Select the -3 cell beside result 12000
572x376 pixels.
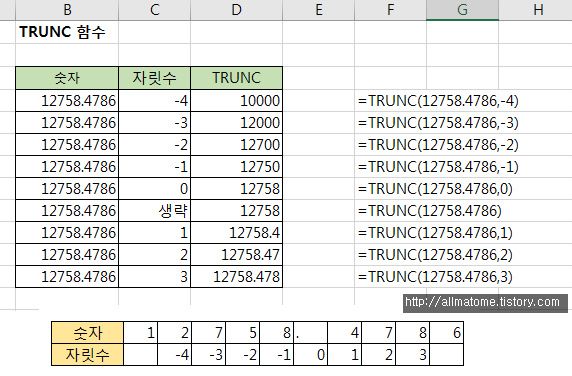click(x=154, y=123)
